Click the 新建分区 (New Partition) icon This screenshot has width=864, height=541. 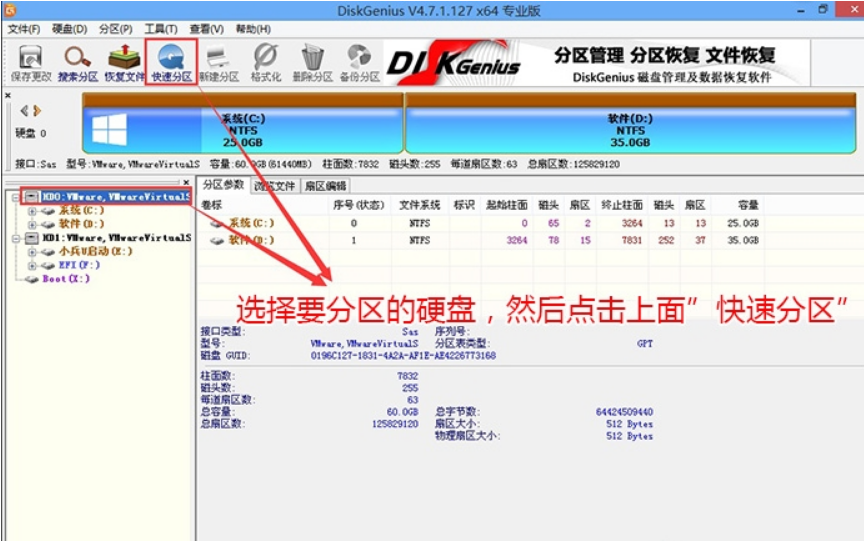pos(218,60)
